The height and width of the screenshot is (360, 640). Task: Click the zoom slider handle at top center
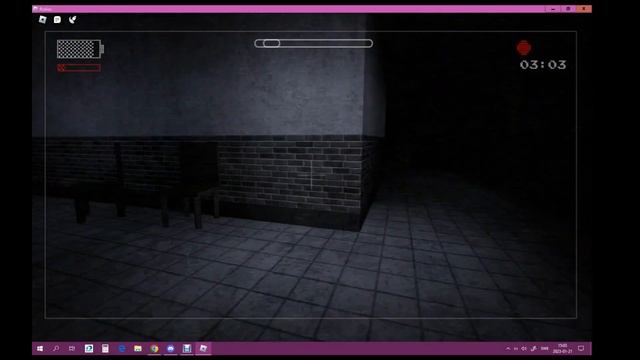point(271,43)
